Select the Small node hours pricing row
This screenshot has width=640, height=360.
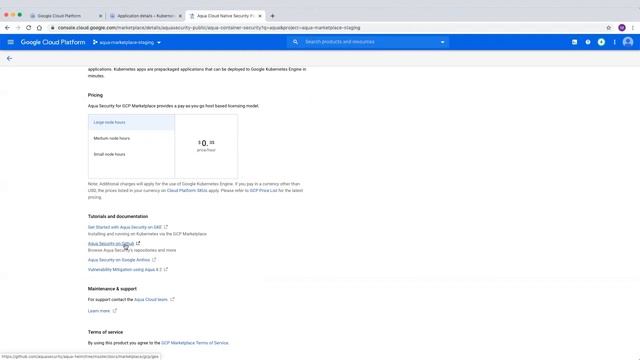(131, 154)
